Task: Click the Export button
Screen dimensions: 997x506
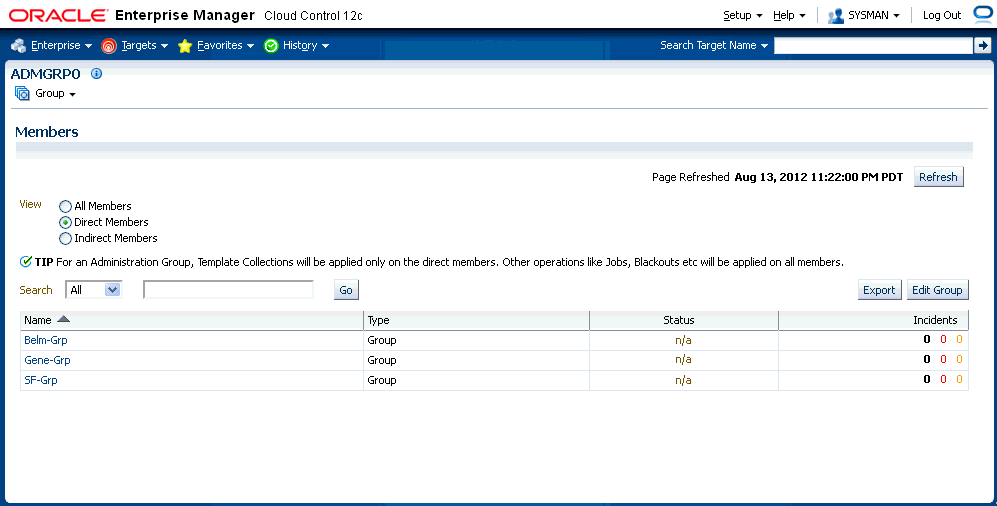Action: [x=879, y=290]
